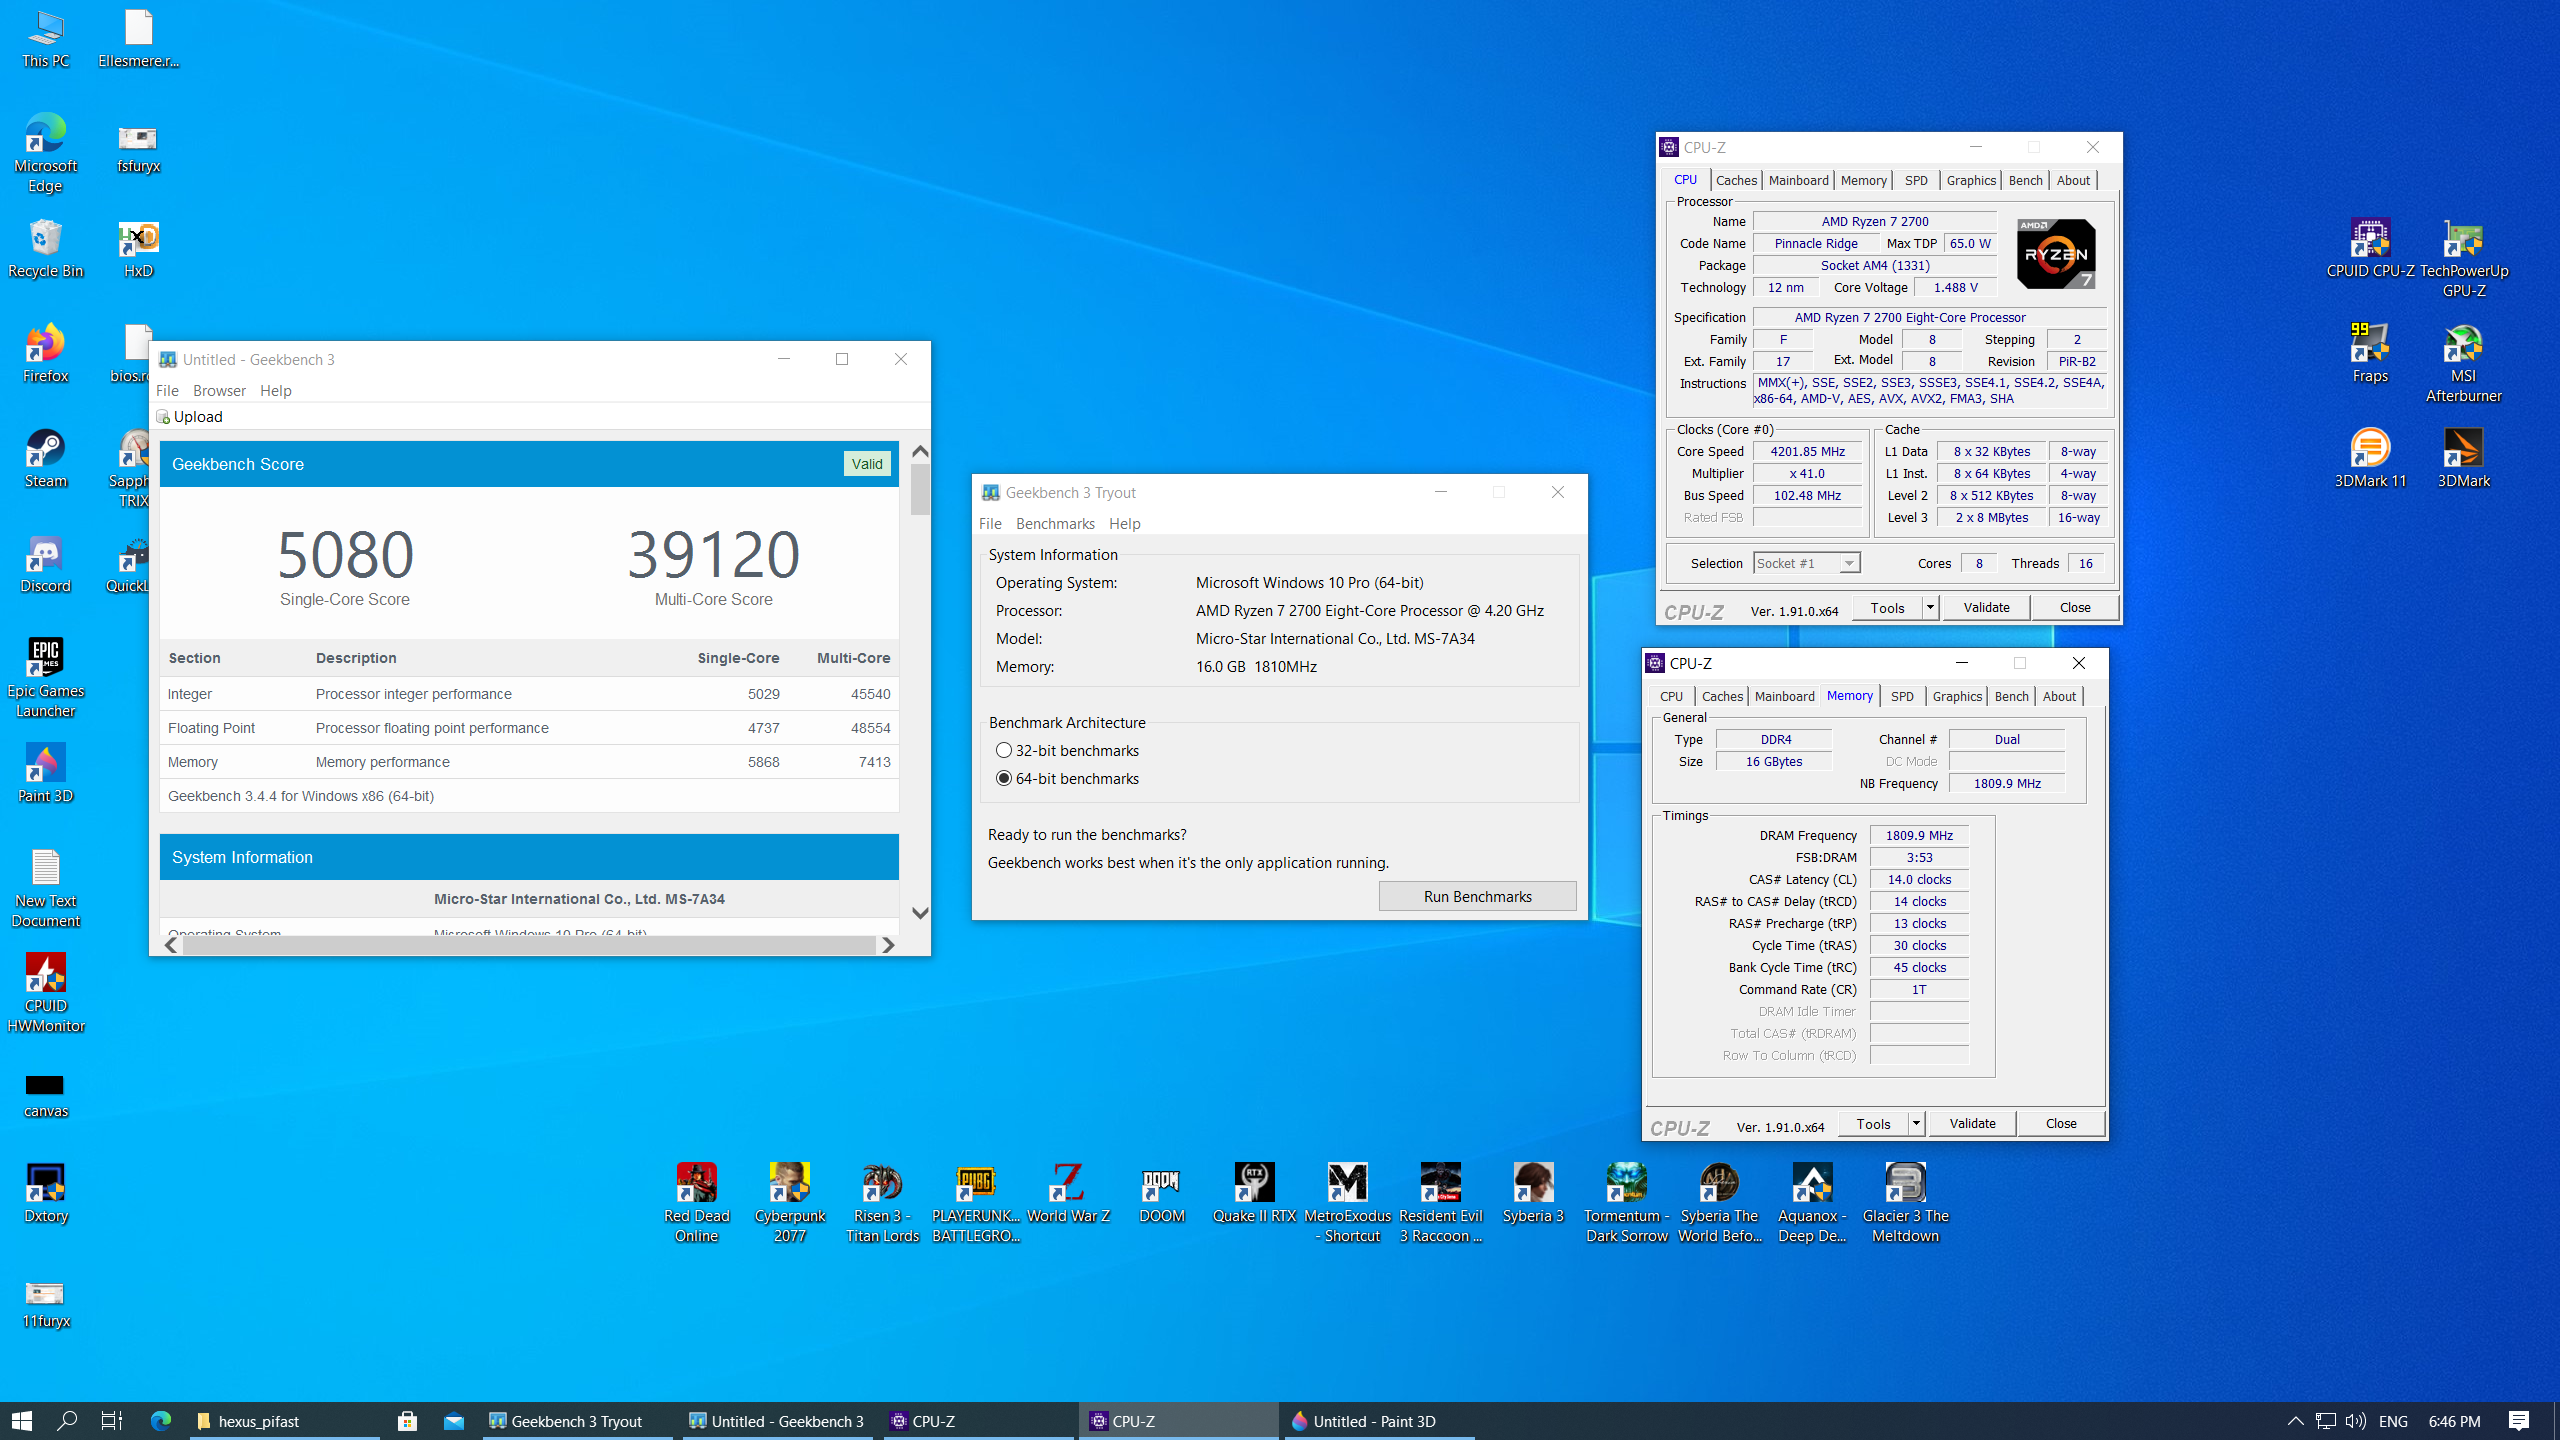2560x1440 pixels.
Task: Switch to SPD tab in lower CPU-Z
Action: [1902, 696]
